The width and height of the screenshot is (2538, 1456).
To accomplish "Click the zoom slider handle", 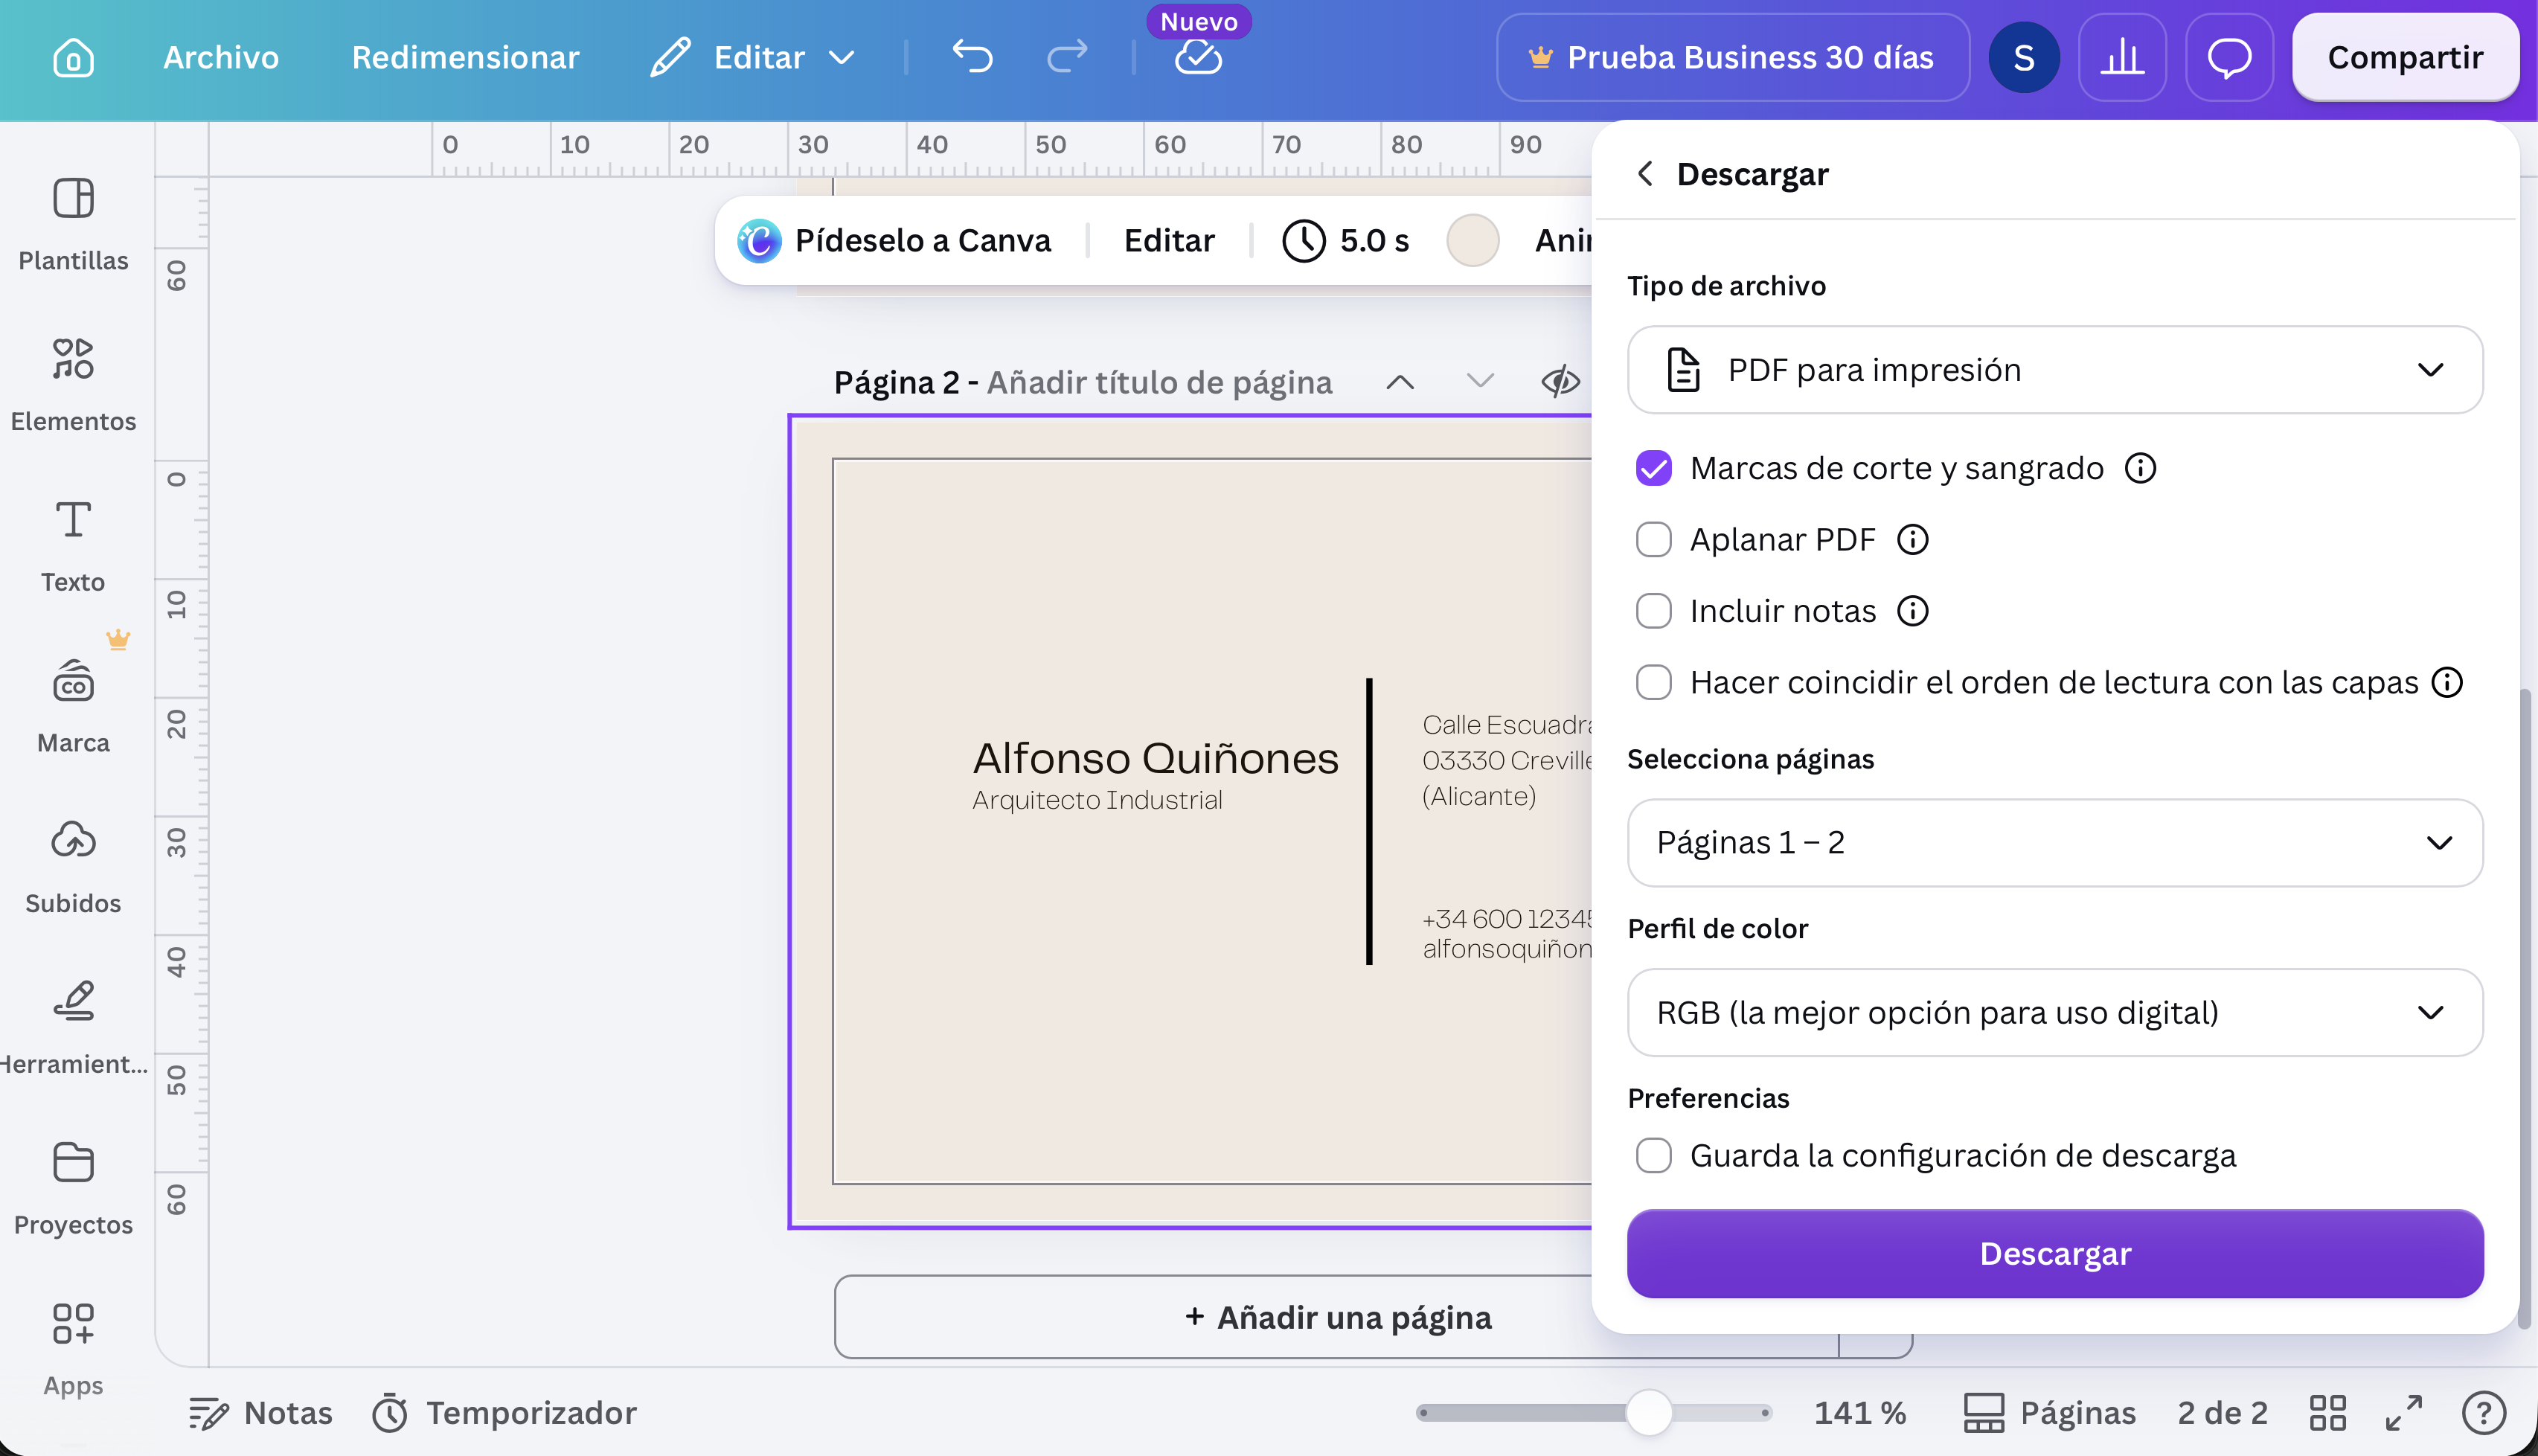I will (1648, 1413).
